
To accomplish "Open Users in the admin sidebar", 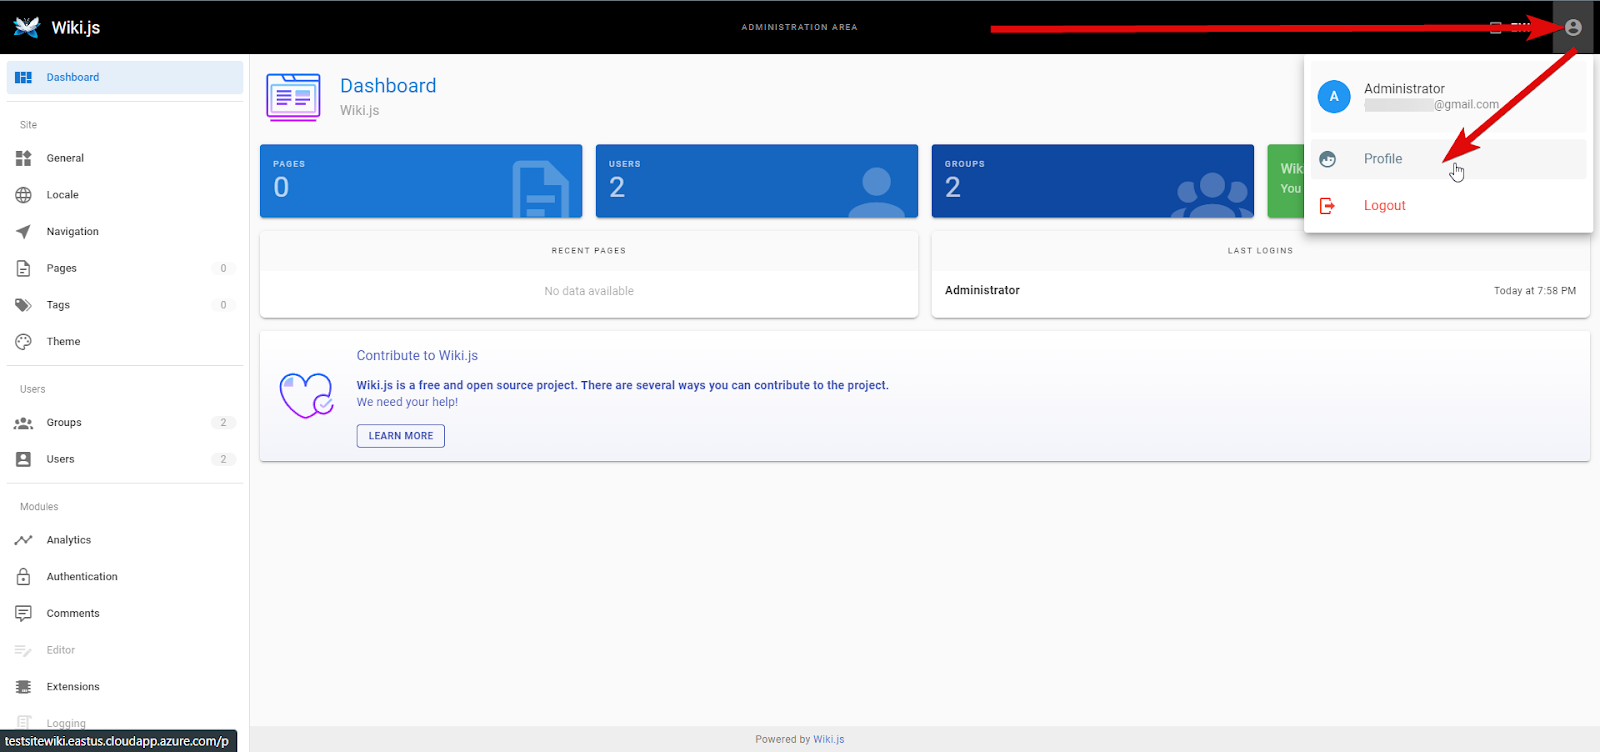I will (x=125, y=459).
